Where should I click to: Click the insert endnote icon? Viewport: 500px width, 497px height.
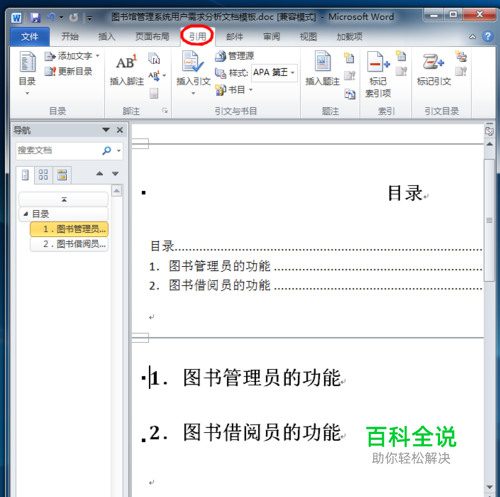(x=154, y=58)
